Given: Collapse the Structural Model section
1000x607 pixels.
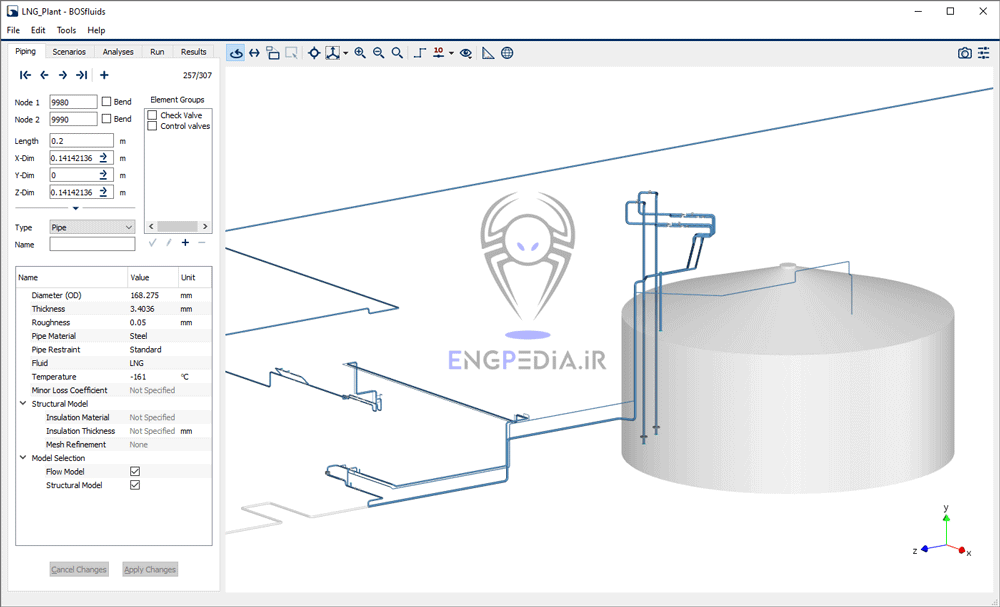Looking at the screenshot, I should (x=21, y=403).
